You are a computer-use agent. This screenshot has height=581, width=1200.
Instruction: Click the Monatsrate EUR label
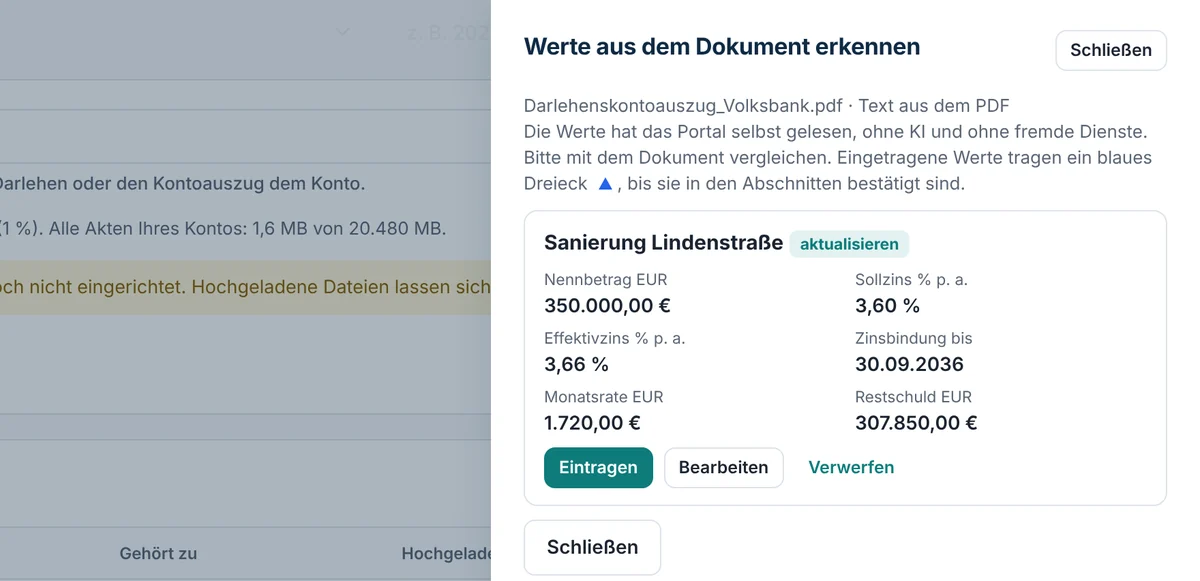point(603,397)
